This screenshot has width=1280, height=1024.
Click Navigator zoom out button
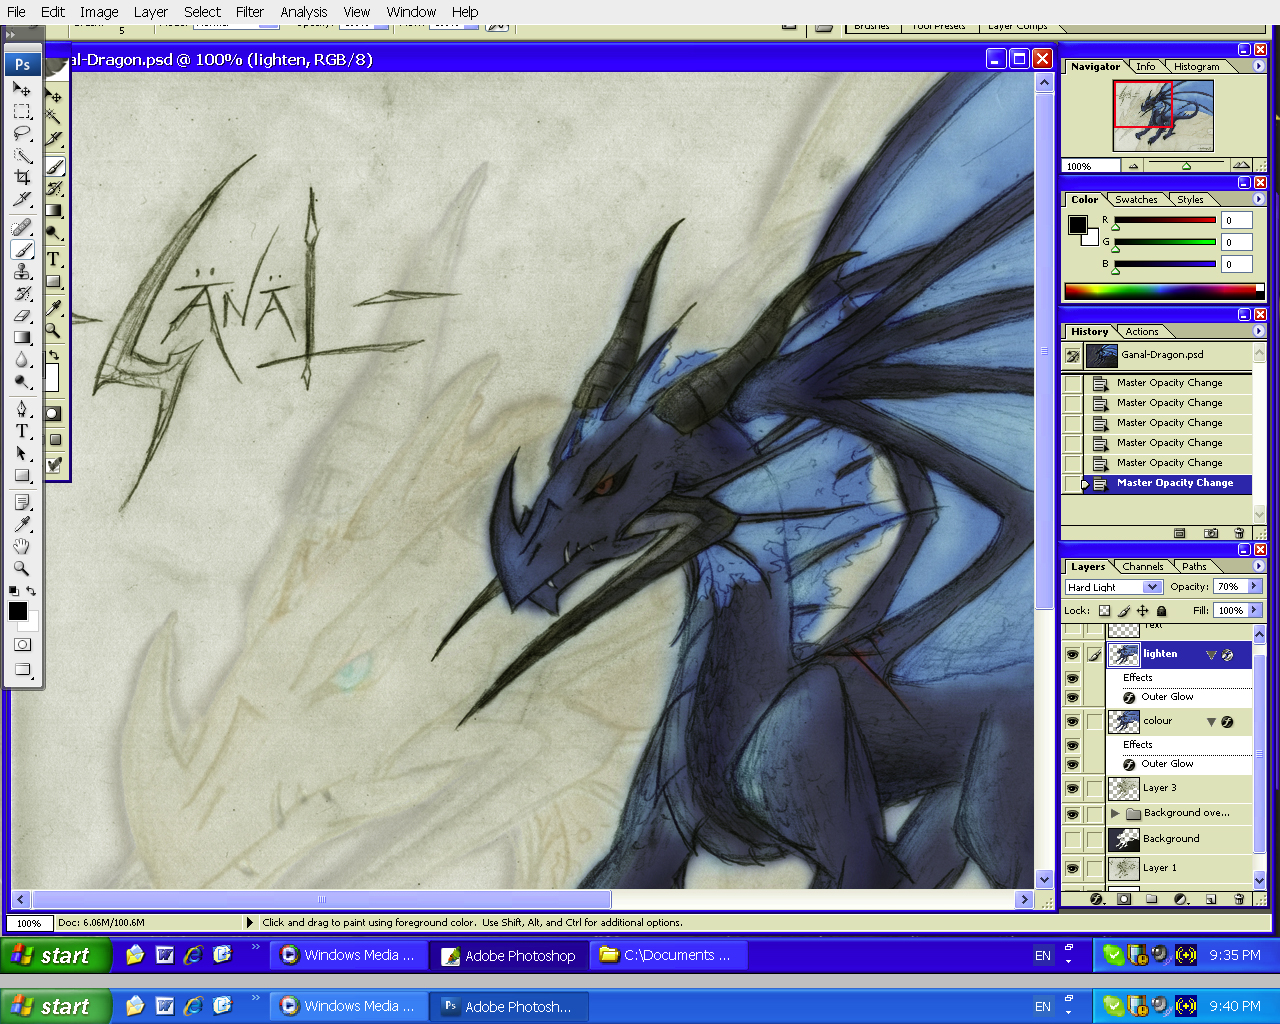(1133, 166)
